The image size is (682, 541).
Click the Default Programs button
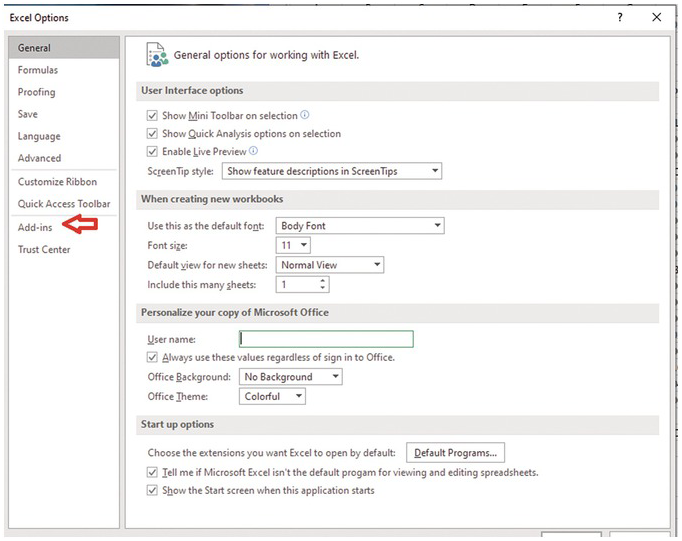pyautogui.click(x=455, y=453)
